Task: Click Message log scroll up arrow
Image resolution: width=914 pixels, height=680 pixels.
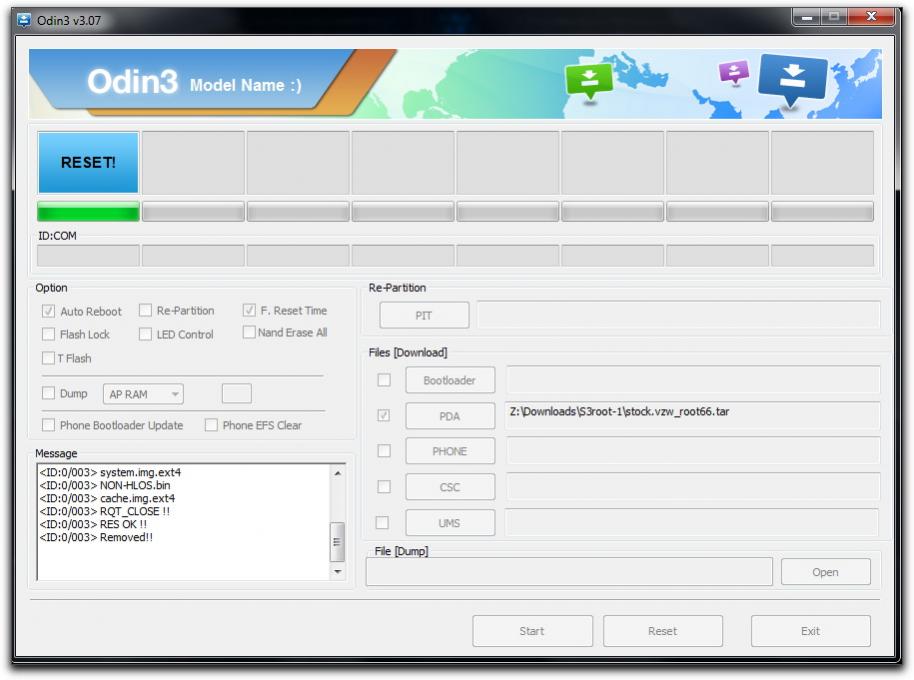Action: click(338, 473)
